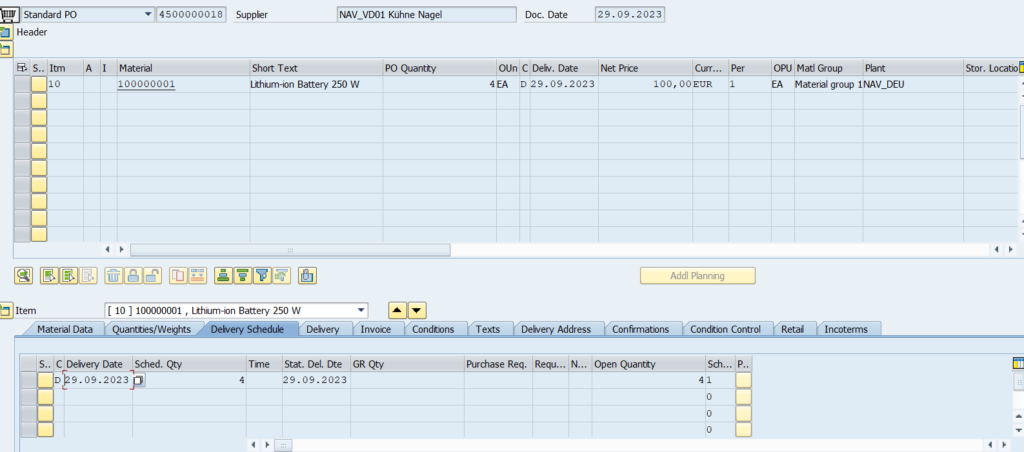Image resolution: width=1024 pixels, height=452 pixels.
Task: Switch to the Conditions tab
Action: [x=432, y=329]
